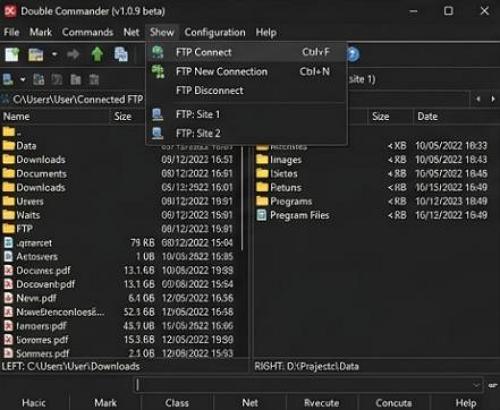The image size is (500, 410).
Task: Click the Help function button at bottom
Action: click(466, 403)
